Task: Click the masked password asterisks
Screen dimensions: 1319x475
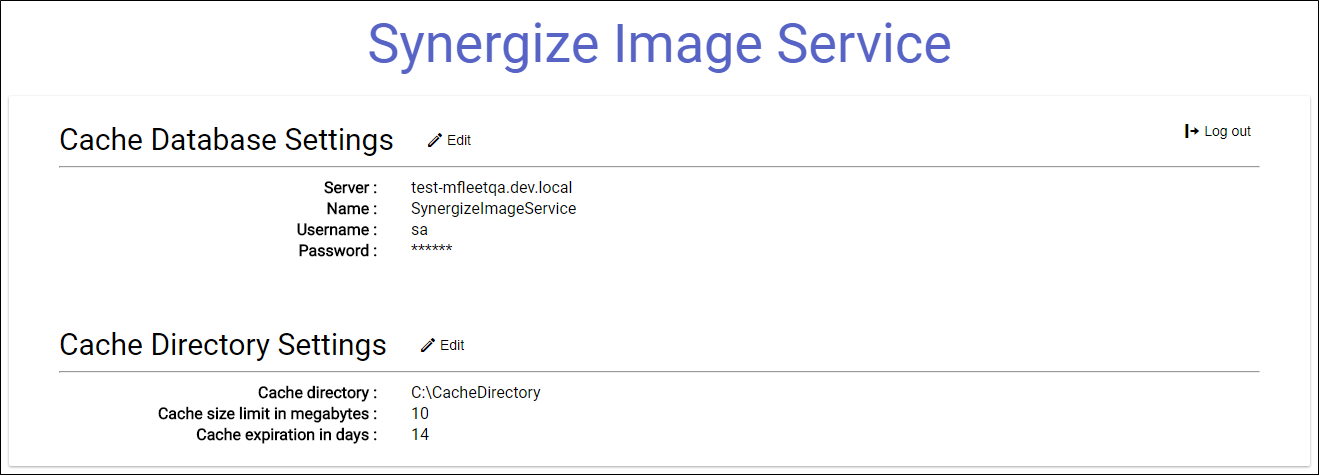Action: [x=432, y=249]
